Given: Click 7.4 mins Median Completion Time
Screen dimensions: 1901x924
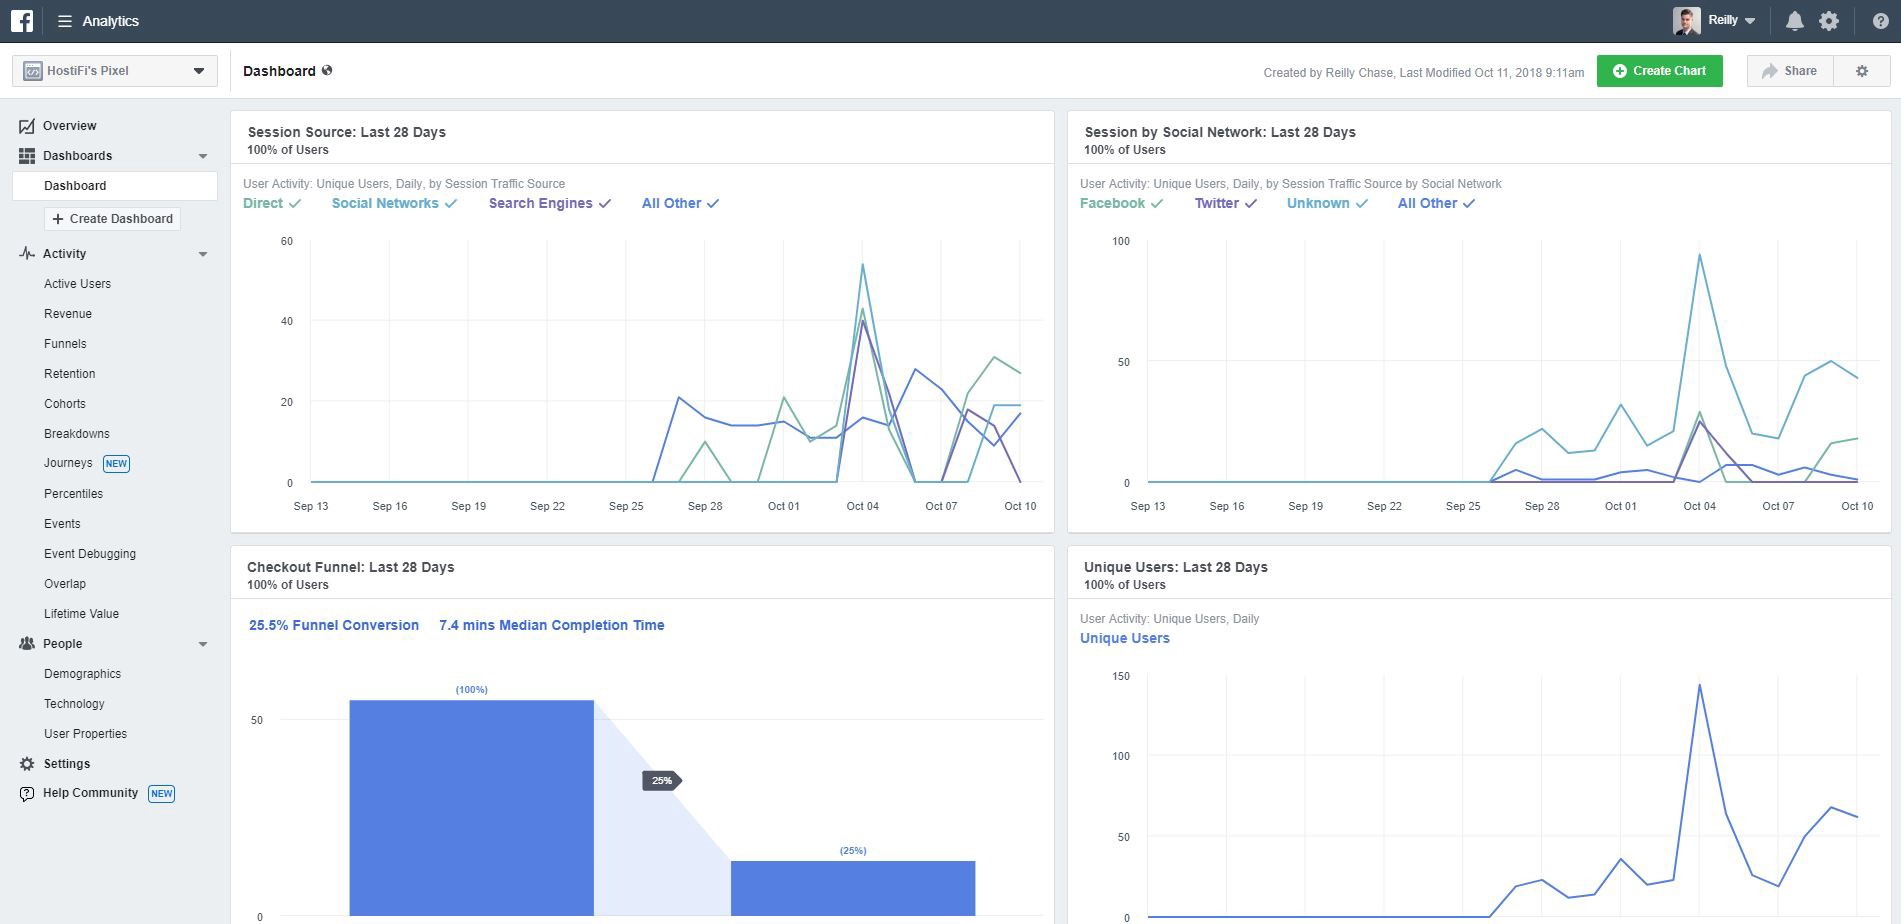Looking at the screenshot, I should pos(551,625).
